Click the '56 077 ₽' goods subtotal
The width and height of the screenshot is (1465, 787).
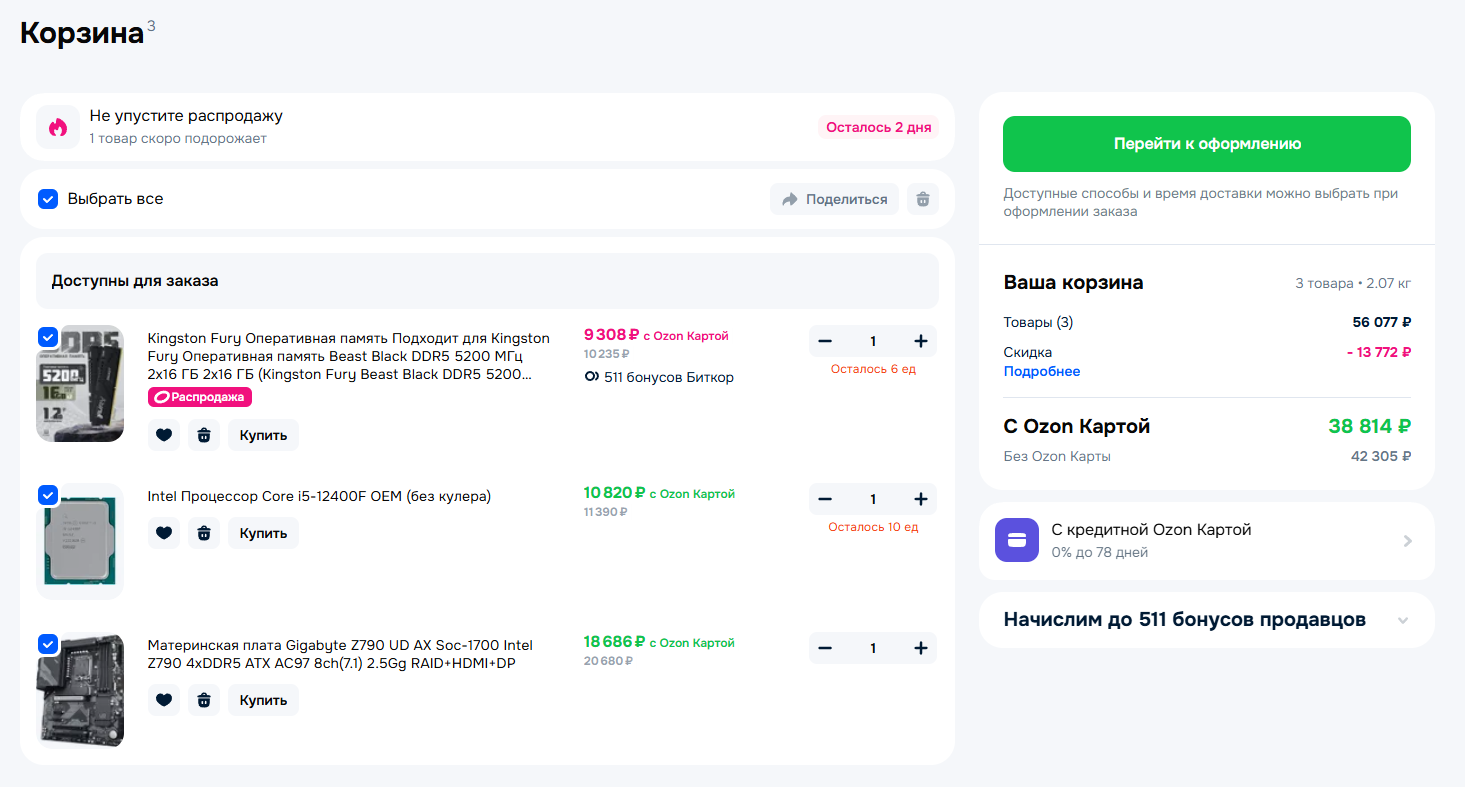[x=1381, y=322]
